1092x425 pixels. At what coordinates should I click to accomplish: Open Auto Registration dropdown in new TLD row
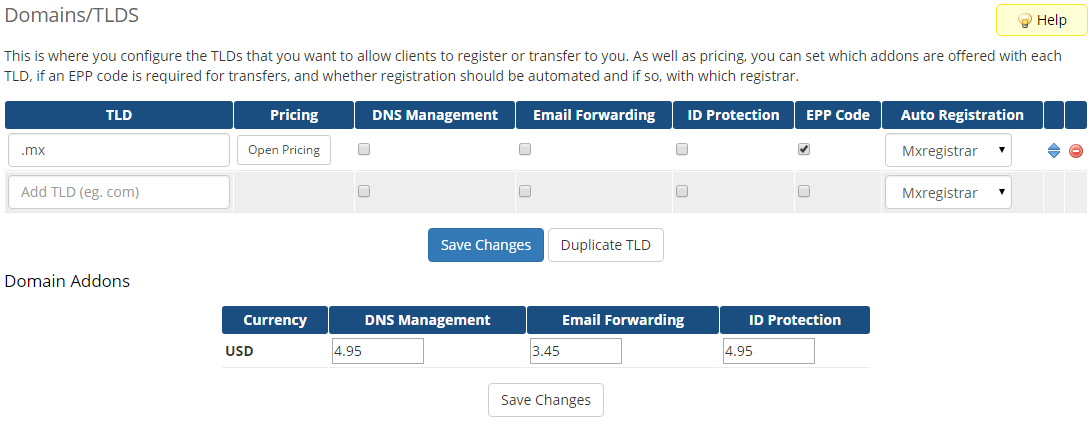pos(948,192)
